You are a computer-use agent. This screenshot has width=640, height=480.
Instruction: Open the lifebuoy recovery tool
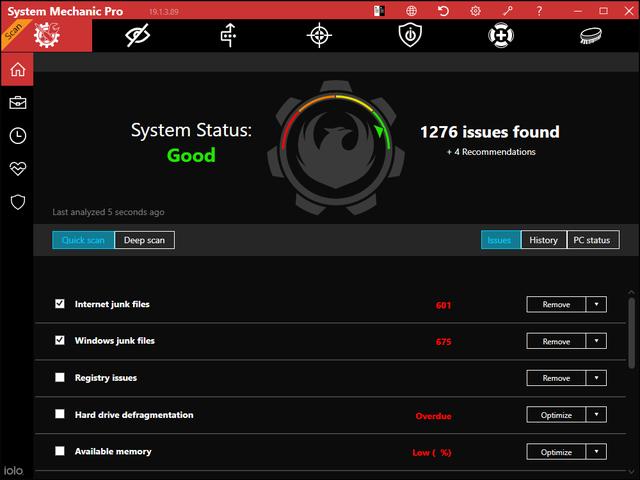point(501,36)
